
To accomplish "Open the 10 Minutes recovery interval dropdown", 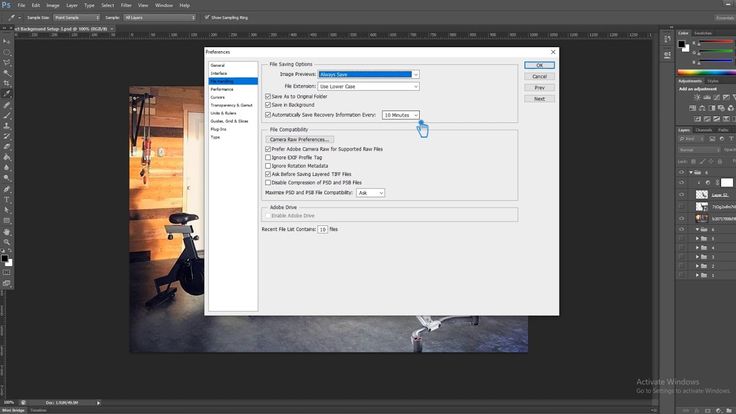I will click(401, 115).
